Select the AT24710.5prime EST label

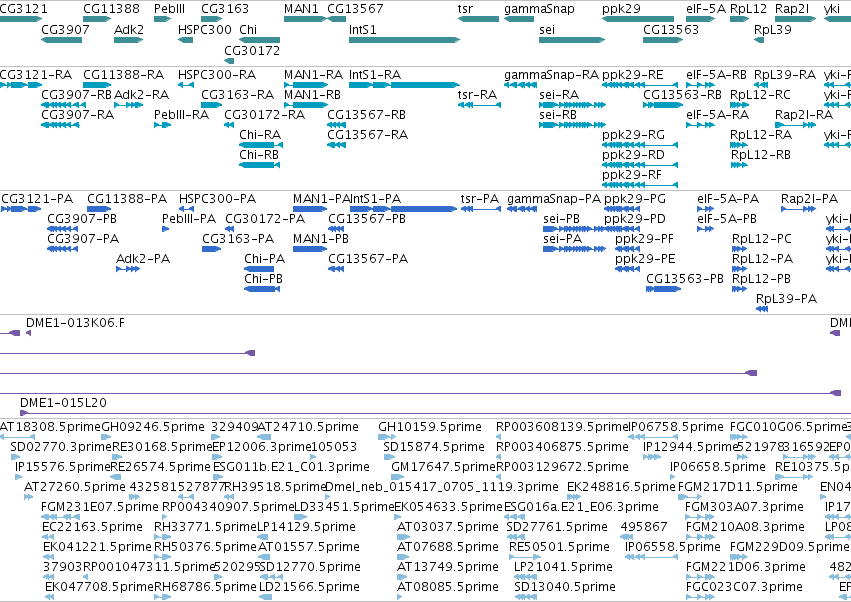pos(308,428)
